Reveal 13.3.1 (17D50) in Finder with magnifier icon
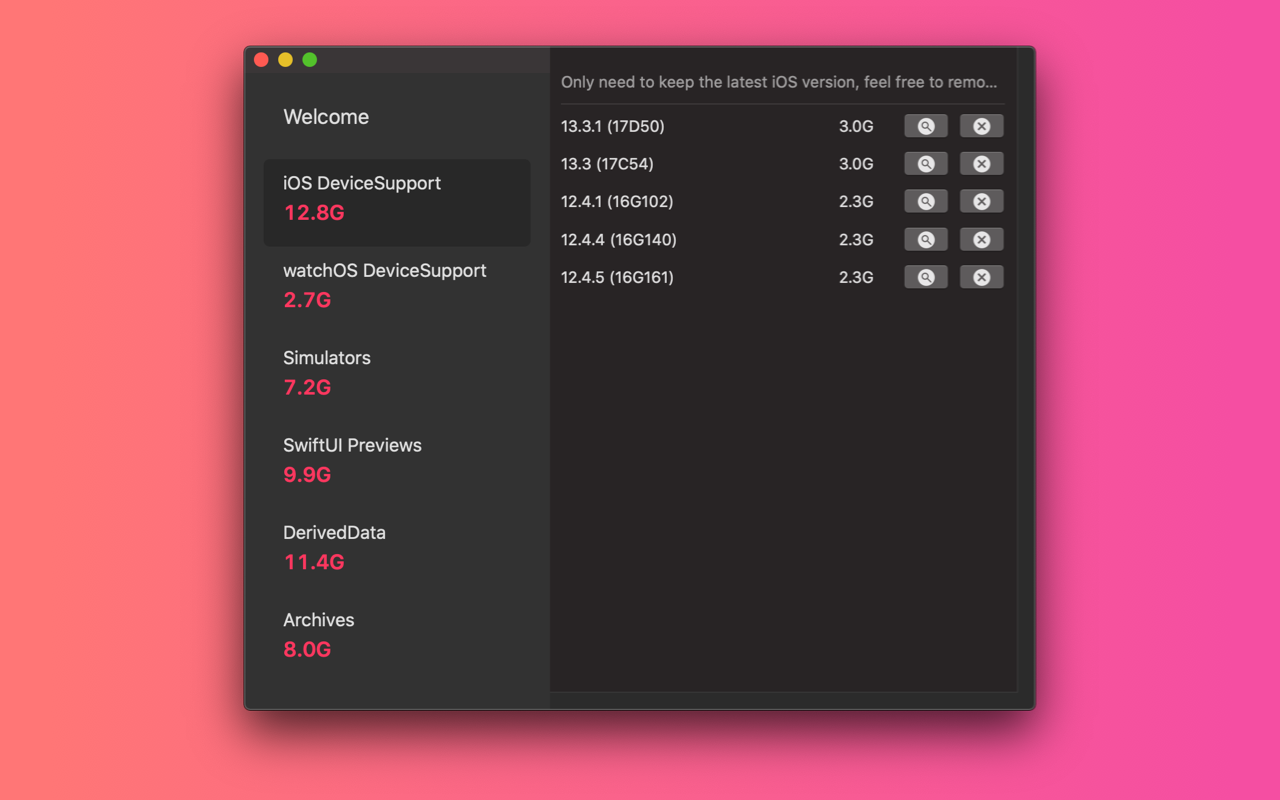The height and width of the screenshot is (800, 1280). (925, 125)
